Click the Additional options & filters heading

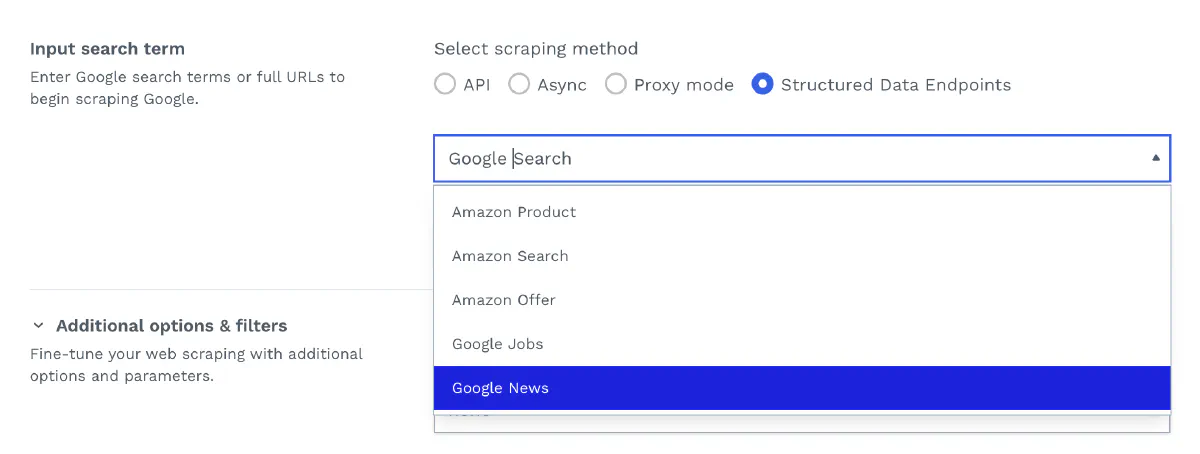[172, 326]
